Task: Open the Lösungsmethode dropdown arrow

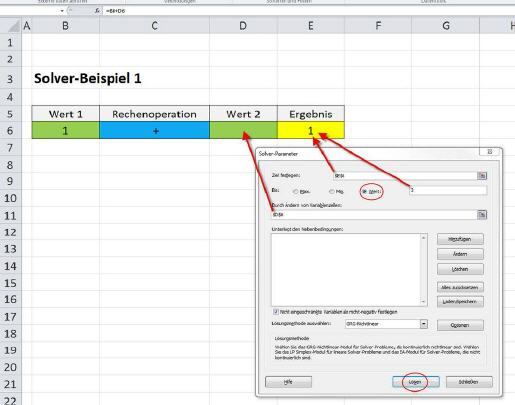Action: pos(424,324)
